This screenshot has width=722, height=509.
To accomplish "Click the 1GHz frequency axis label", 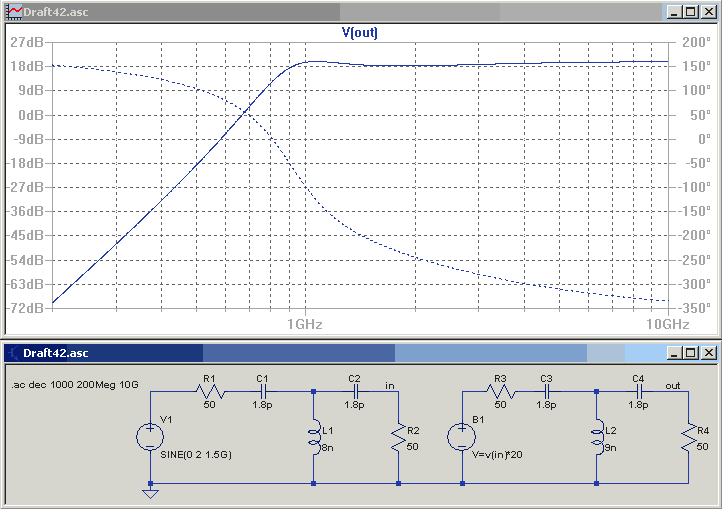I will (304, 324).
